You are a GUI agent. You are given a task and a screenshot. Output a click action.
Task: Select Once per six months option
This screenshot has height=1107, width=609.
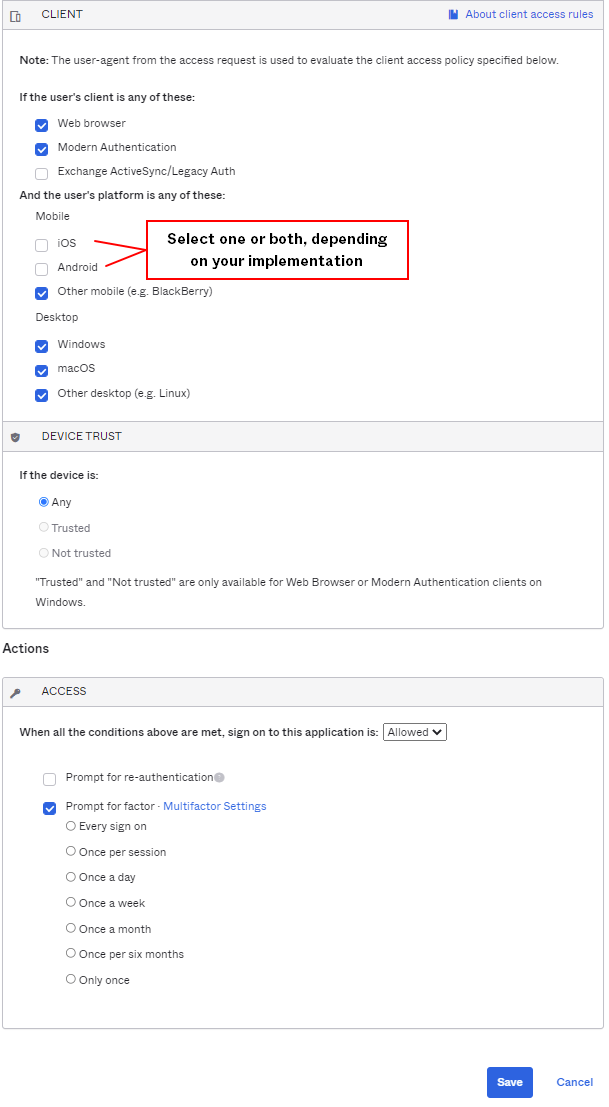[71, 954]
